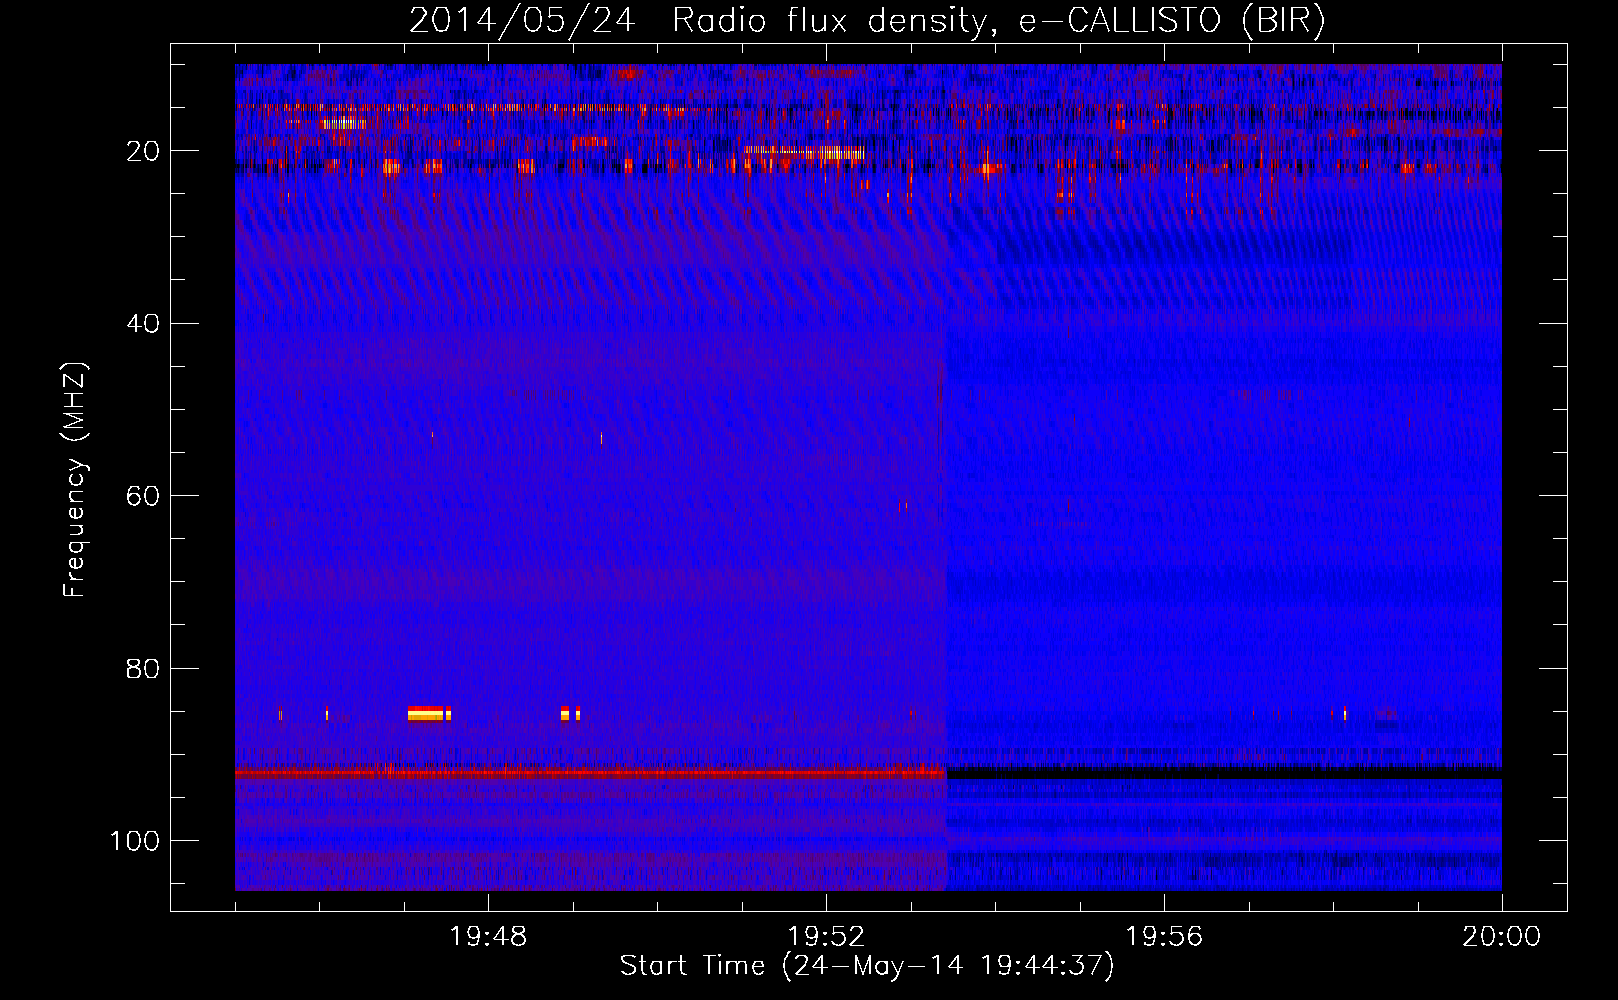The width and height of the screenshot is (1618, 1000).
Task: Click the black horizontal band near 92 MHz
Action: click(1224, 773)
